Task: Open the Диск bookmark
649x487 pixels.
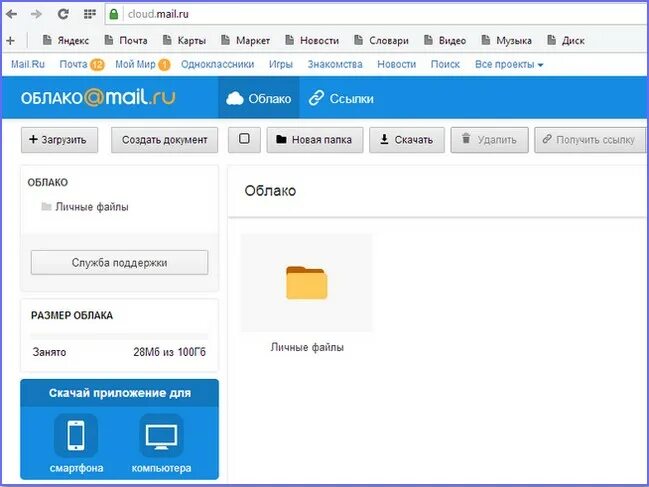Action: 566,41
